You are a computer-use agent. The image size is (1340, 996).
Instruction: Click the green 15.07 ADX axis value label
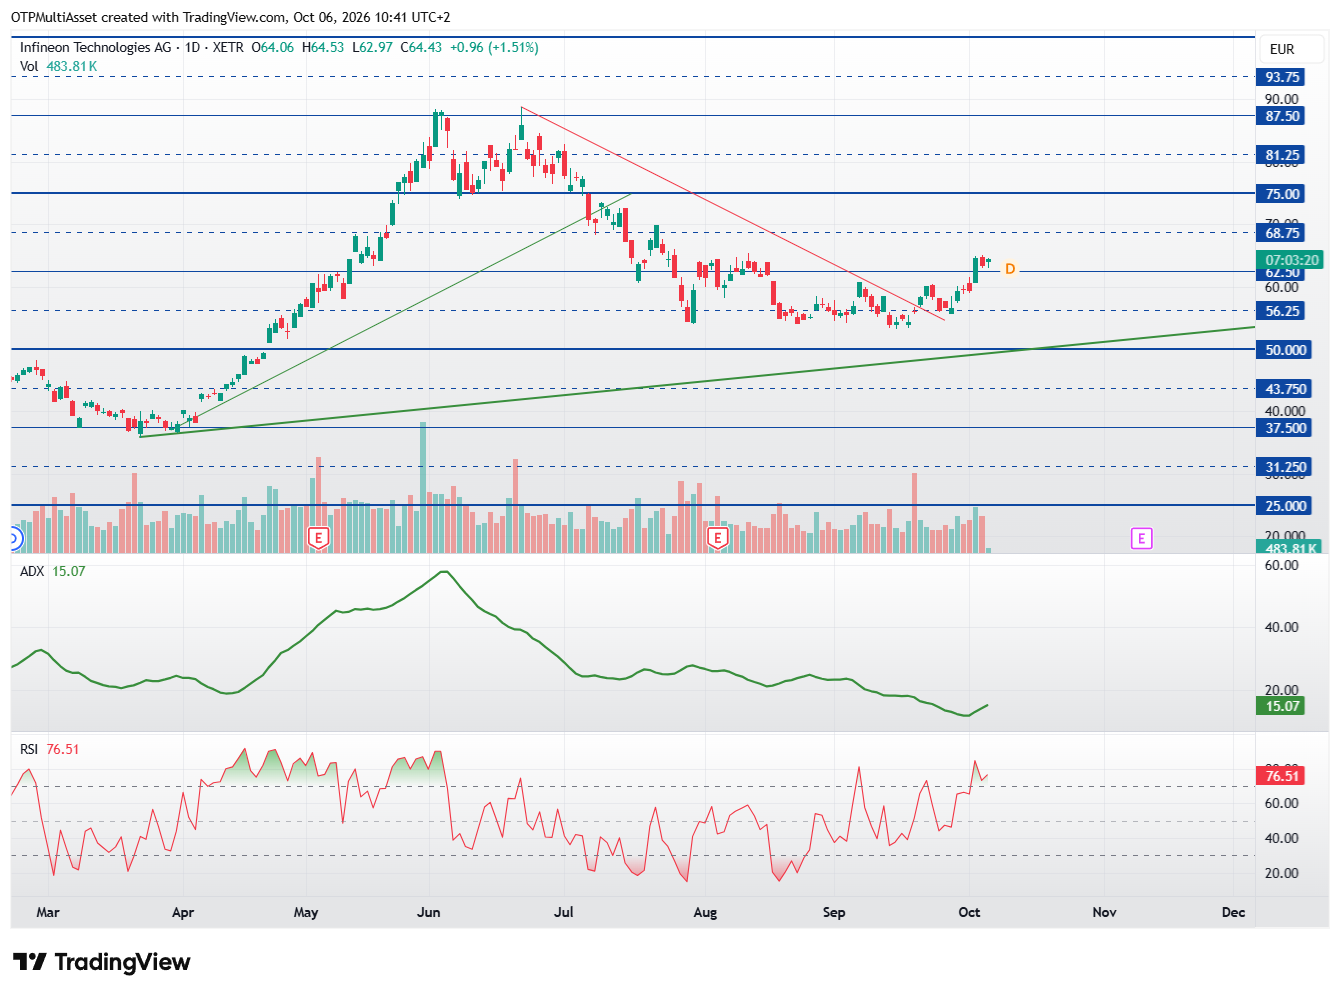point(1282,706)
